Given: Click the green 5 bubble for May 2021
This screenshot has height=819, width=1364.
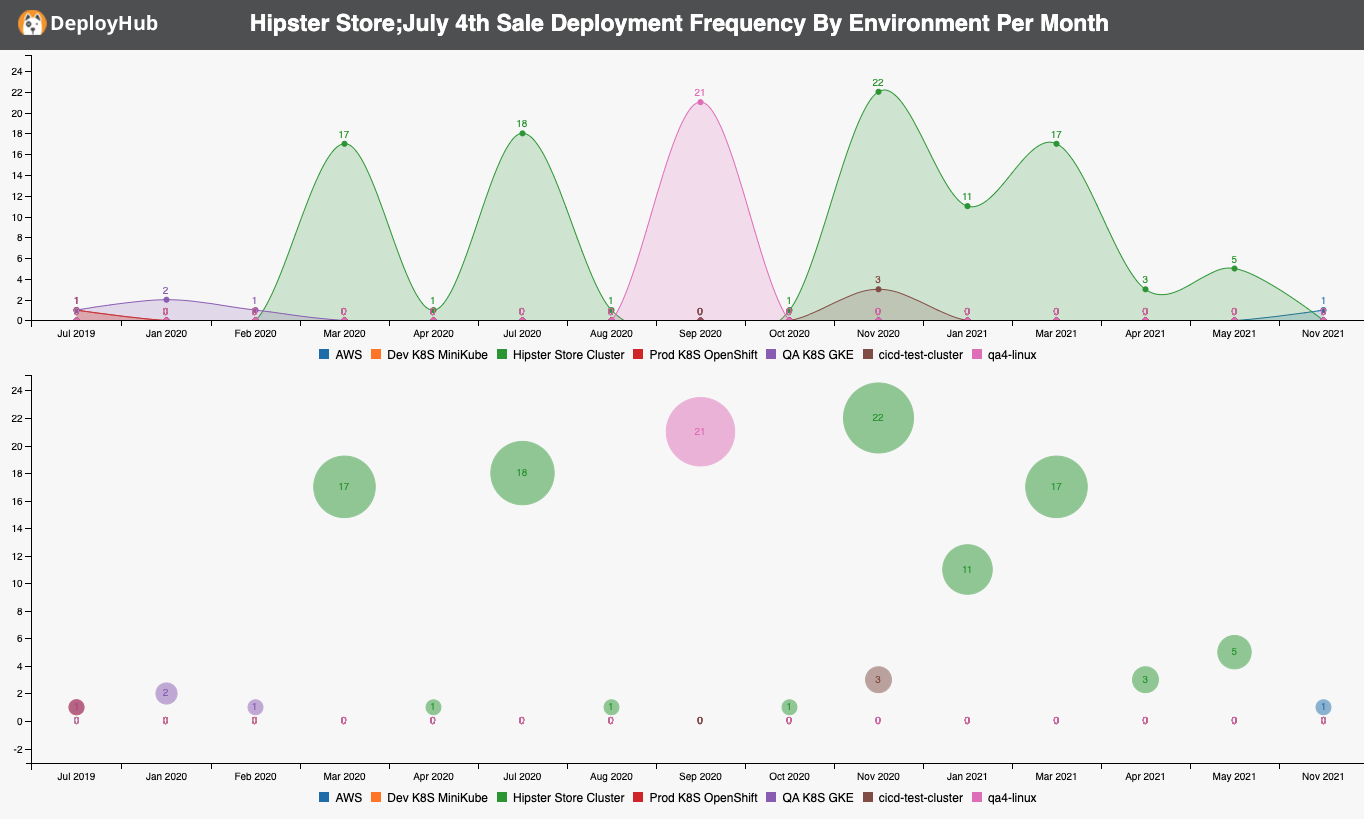Looking at the screenshot, I should pyautogui.click(x=1234, y=652).
